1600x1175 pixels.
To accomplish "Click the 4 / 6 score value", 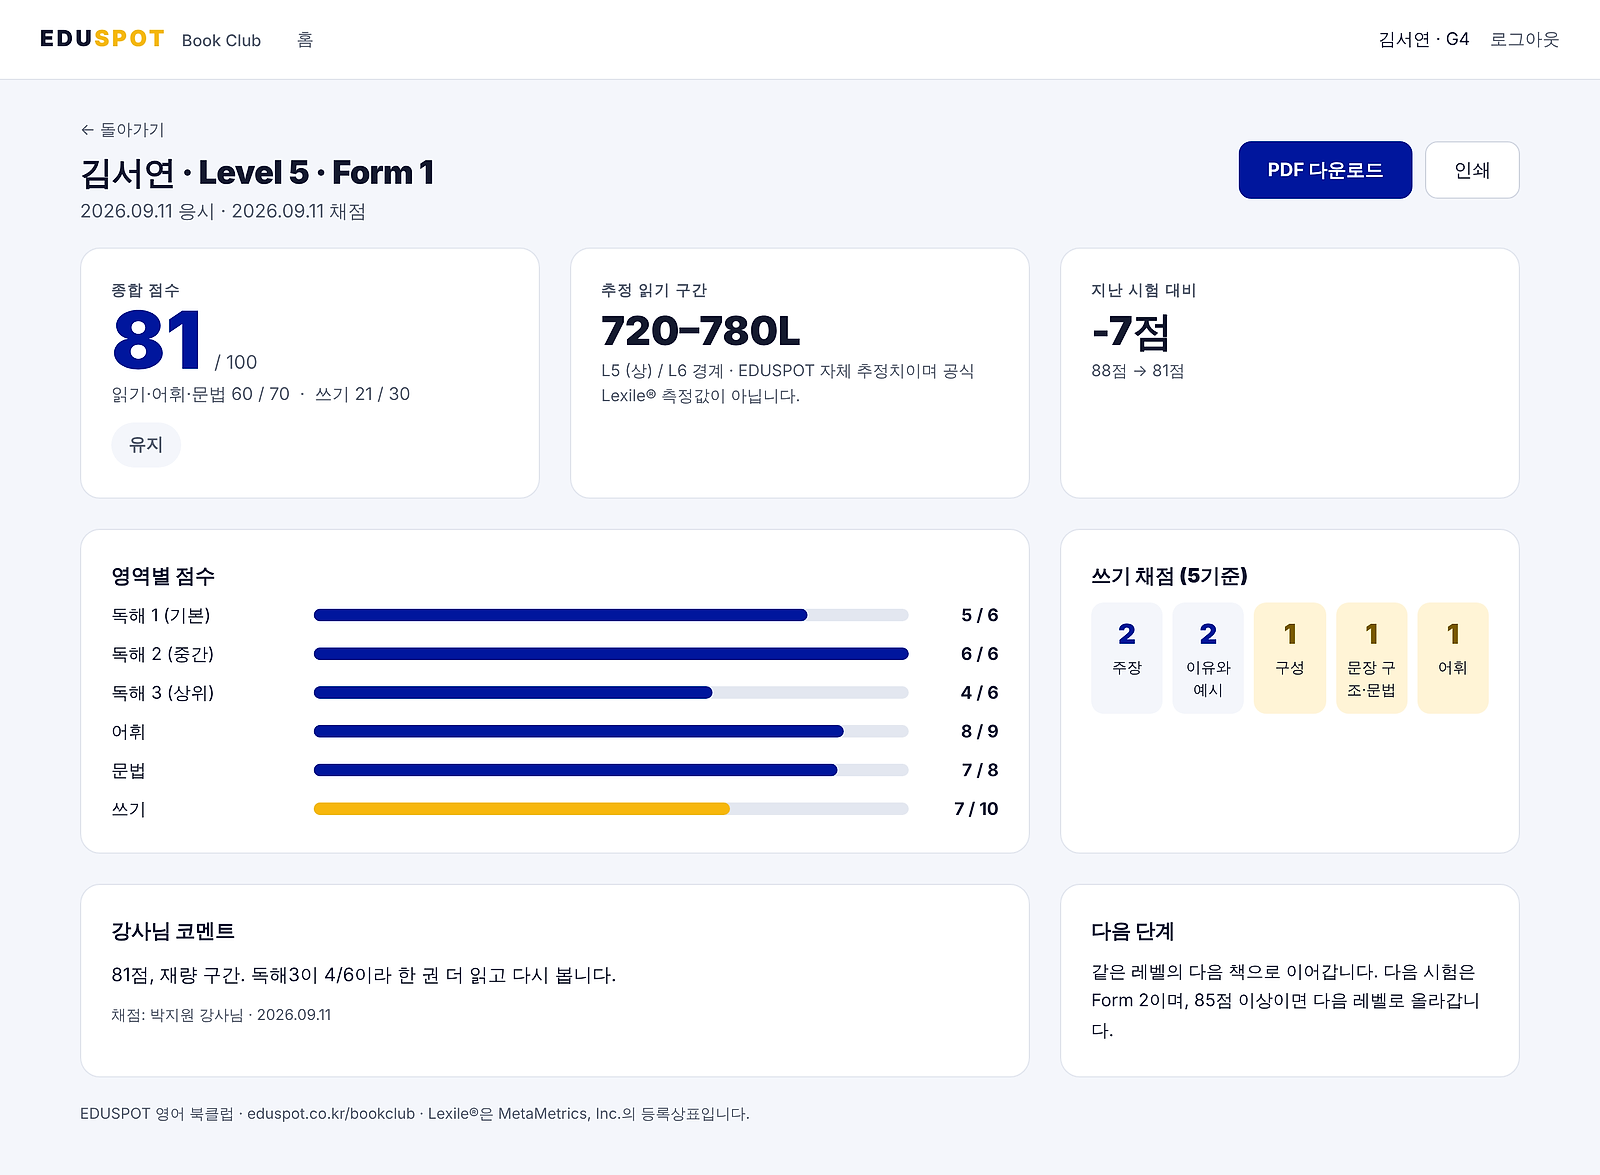I will point(979,693).
